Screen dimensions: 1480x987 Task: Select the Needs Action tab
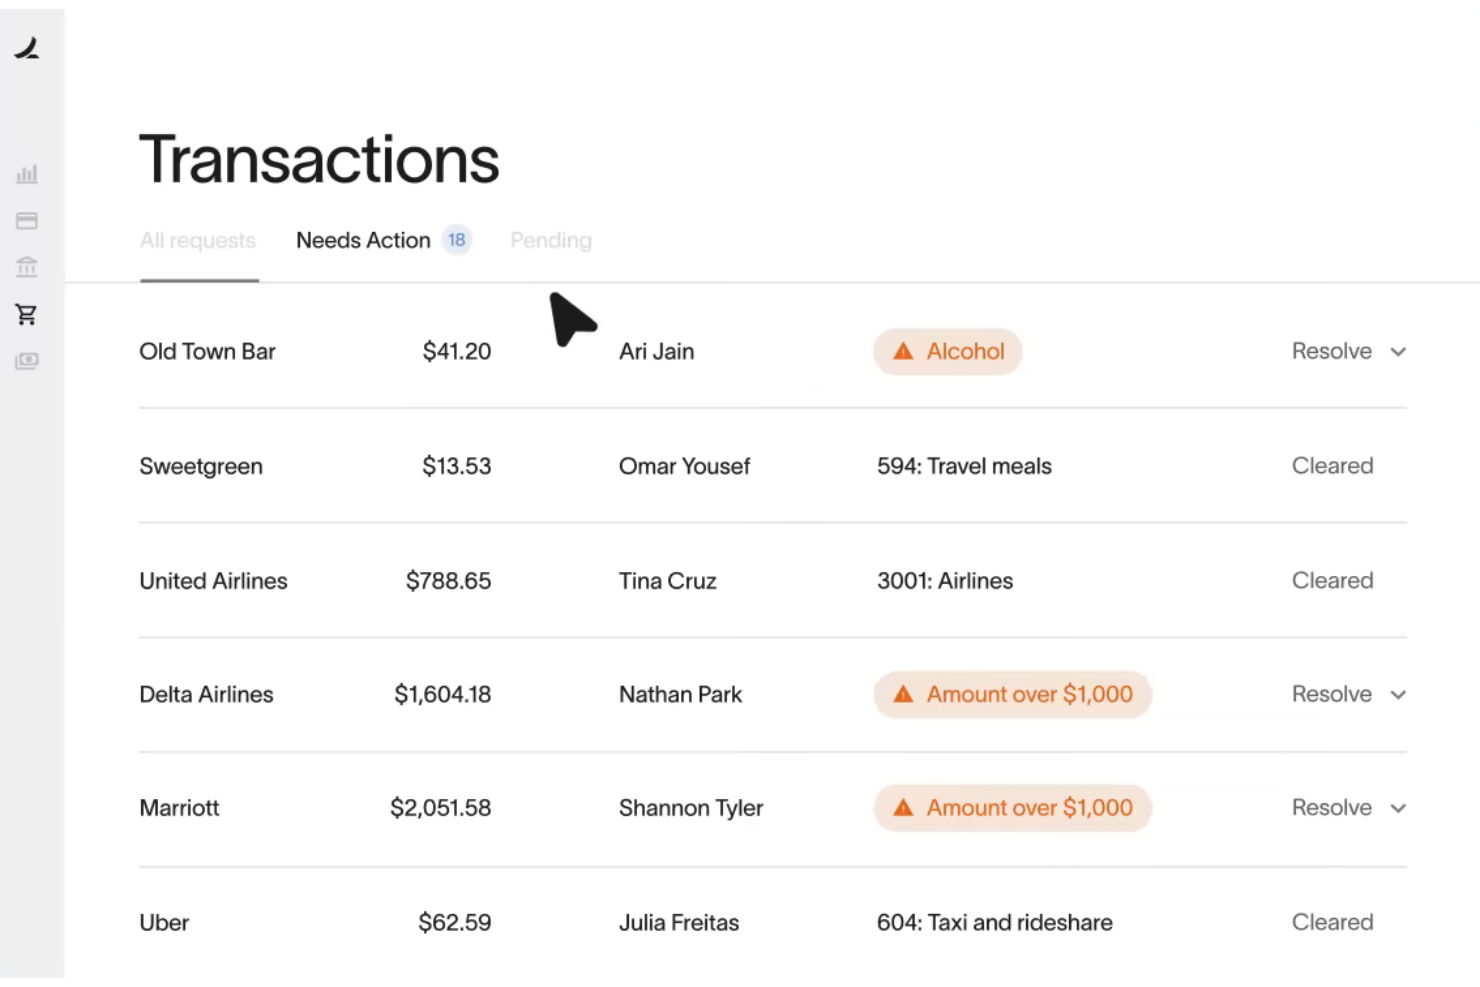point(362,240)
